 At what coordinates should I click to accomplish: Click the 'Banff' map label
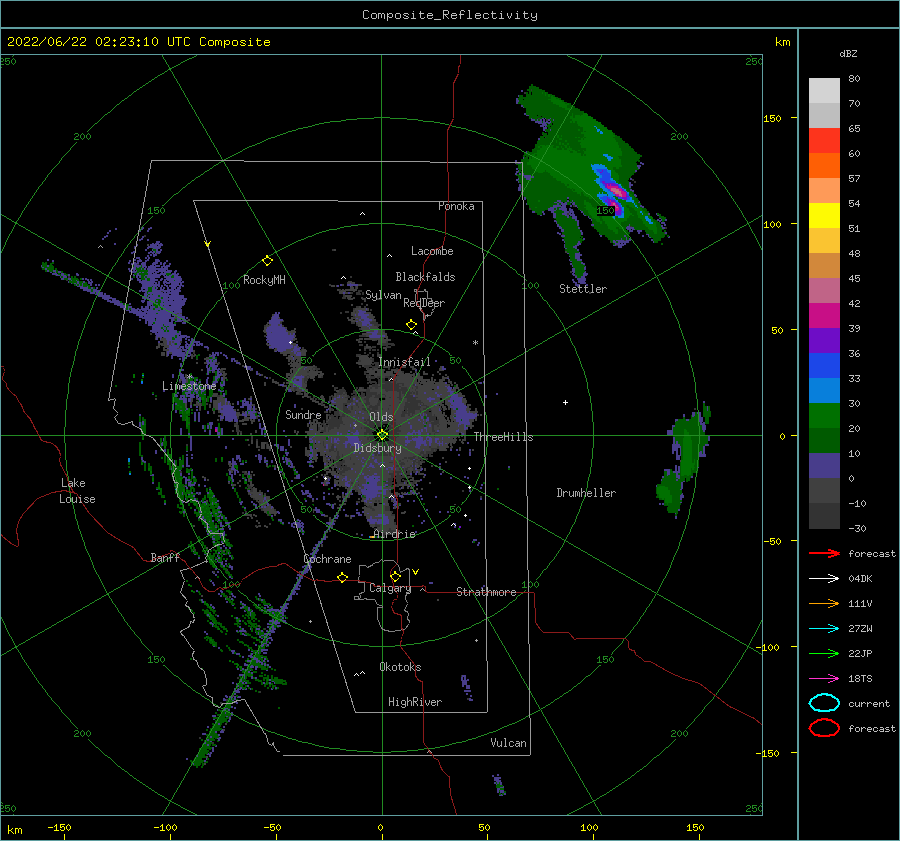pyautogui.click(x=165, y=557)
